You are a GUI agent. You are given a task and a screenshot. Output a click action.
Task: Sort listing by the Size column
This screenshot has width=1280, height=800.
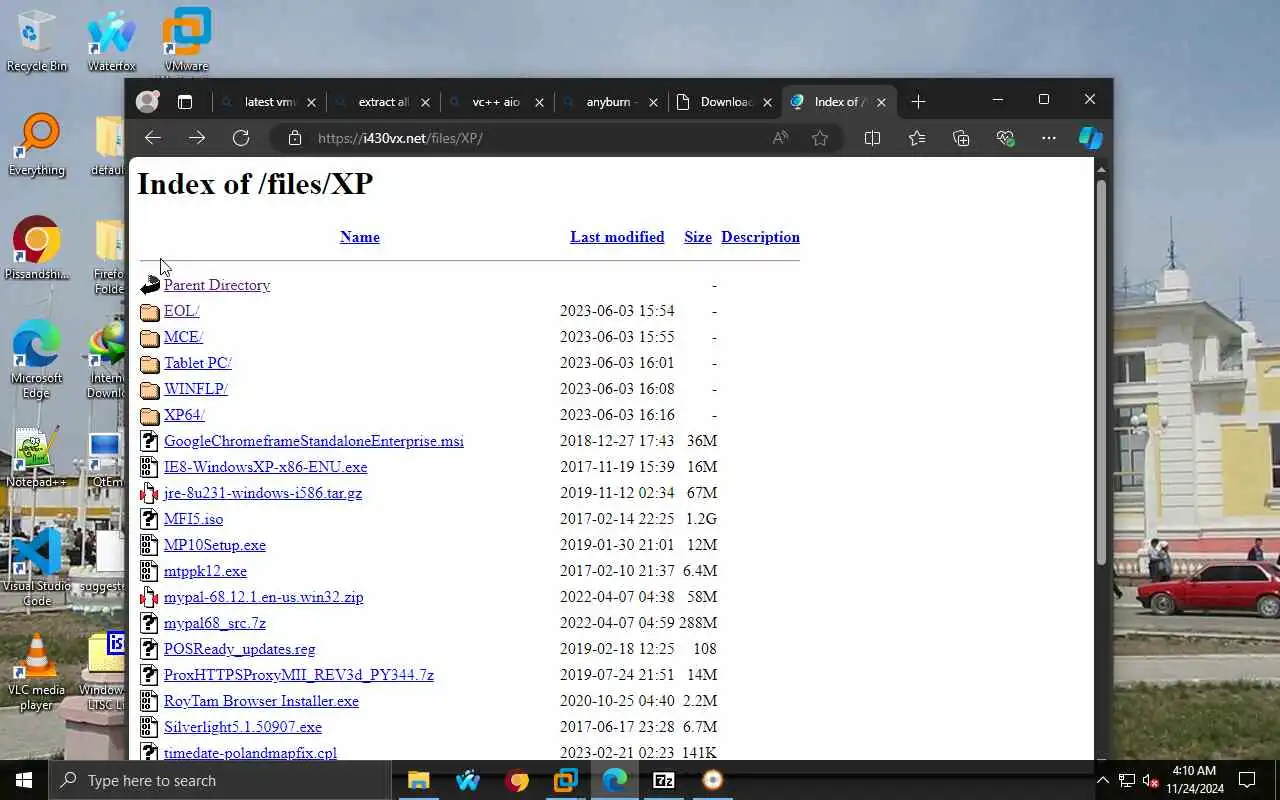click(698, 237)
